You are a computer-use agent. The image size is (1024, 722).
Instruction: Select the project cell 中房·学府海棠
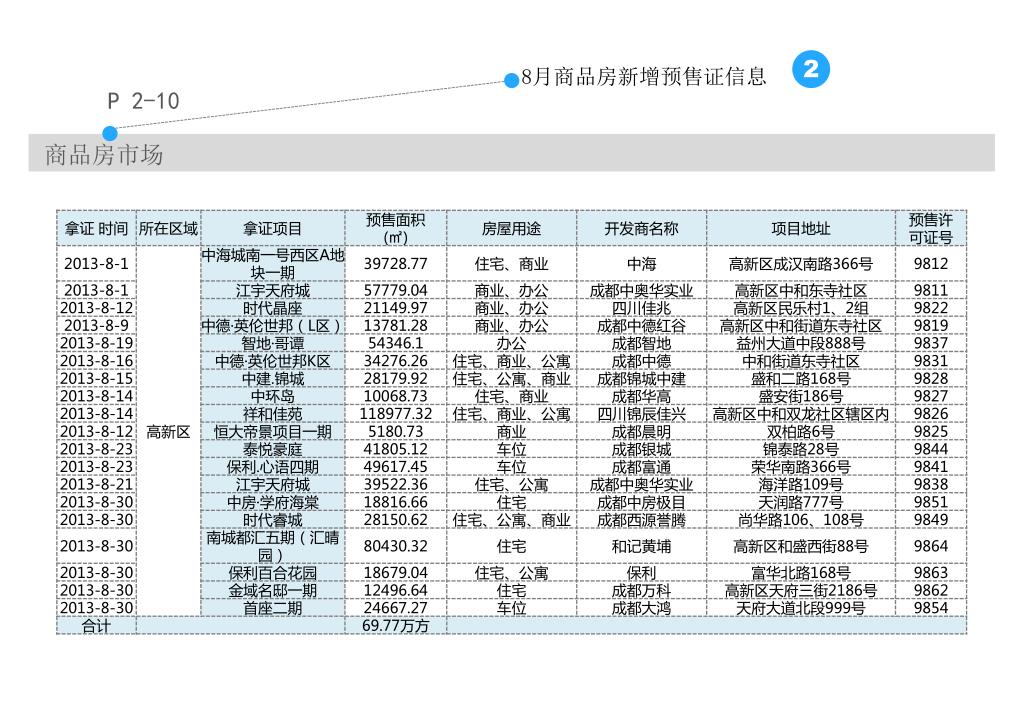272,502
